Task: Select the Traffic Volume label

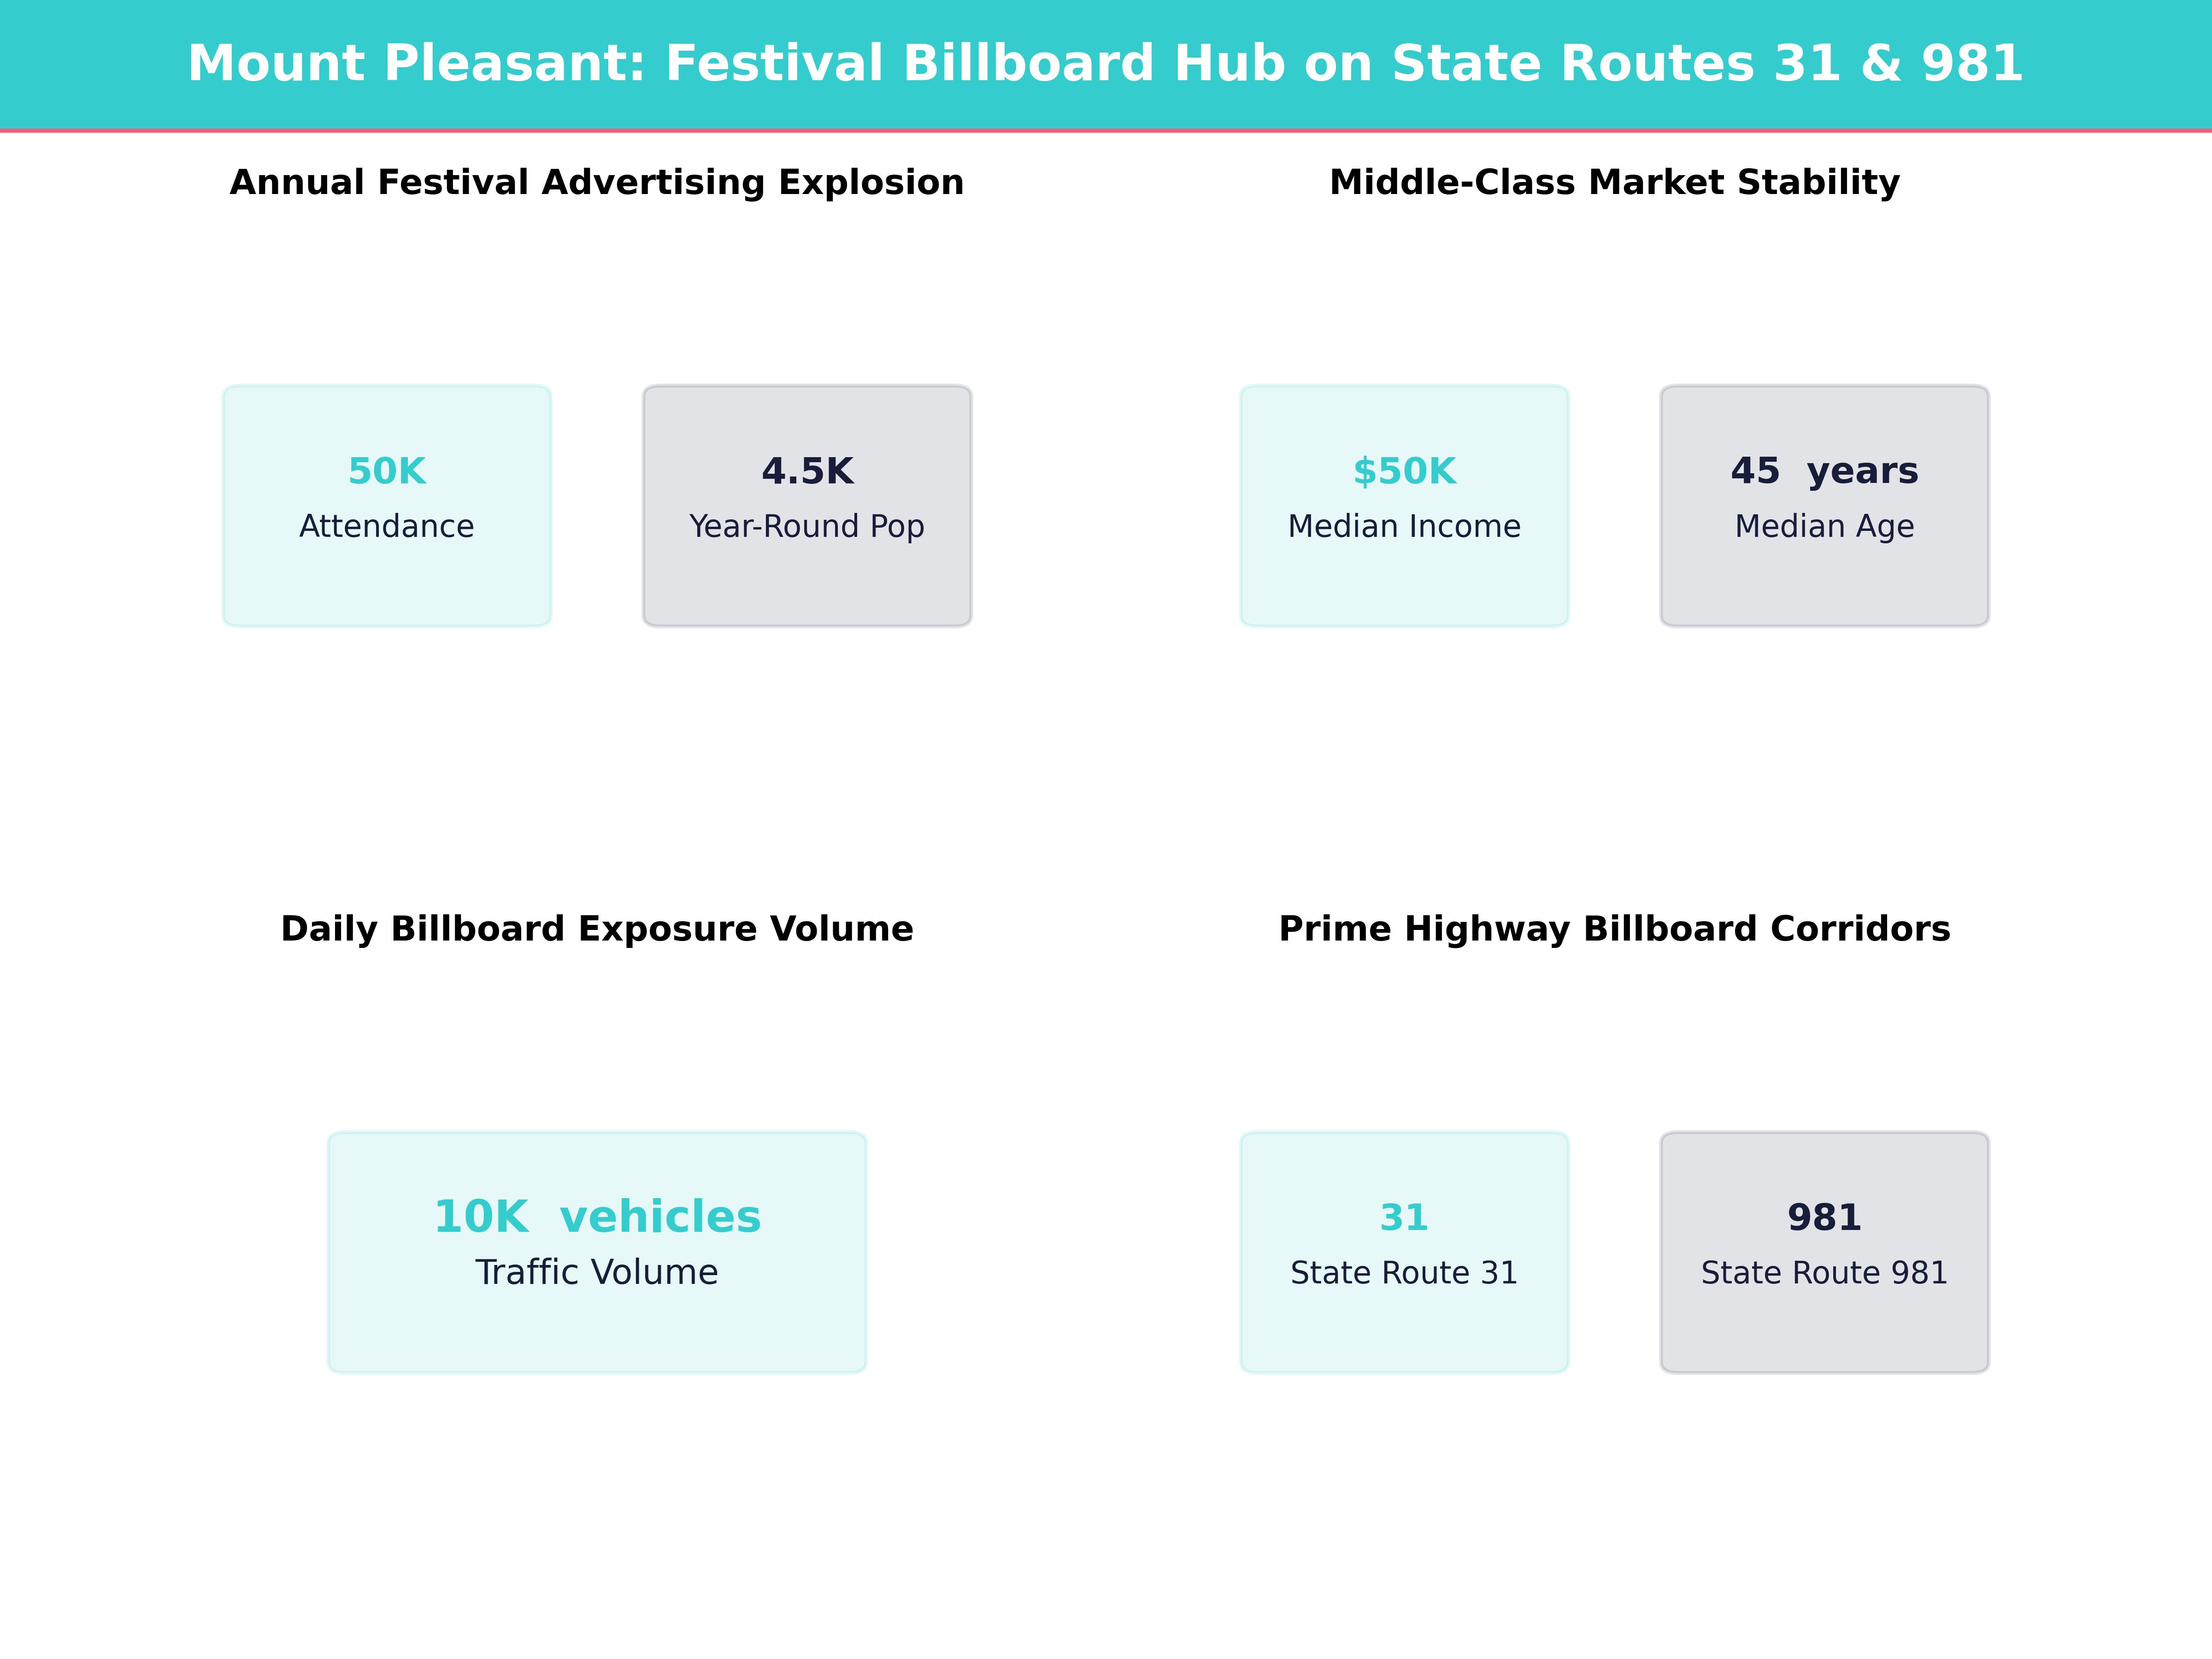Action: 597,1272
